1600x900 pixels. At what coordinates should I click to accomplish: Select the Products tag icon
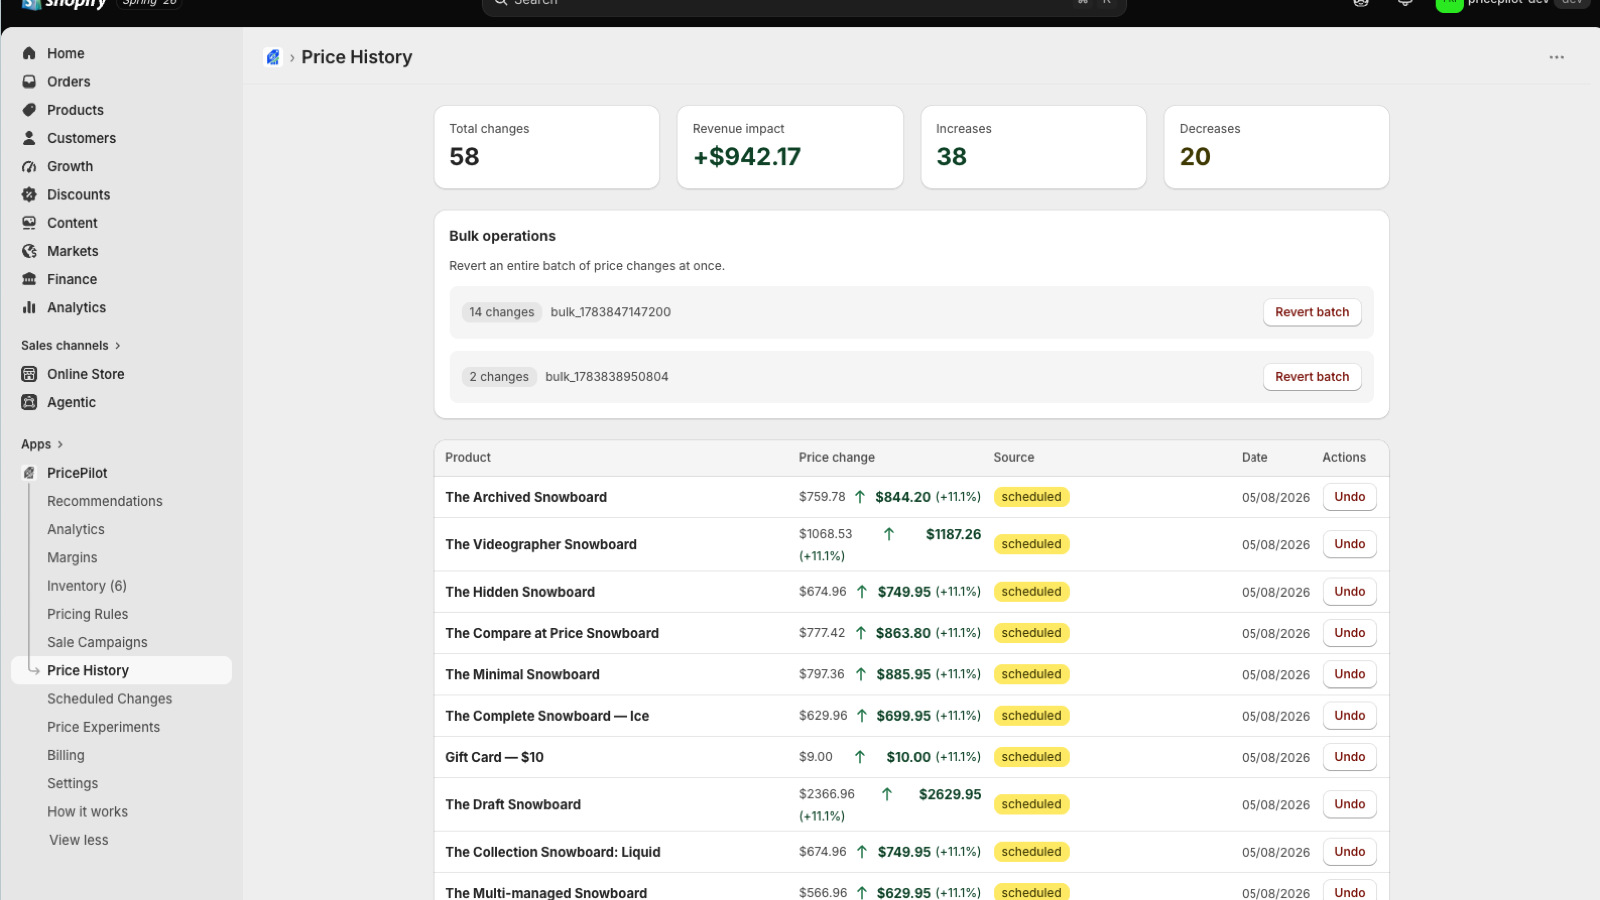click(29, 110)
